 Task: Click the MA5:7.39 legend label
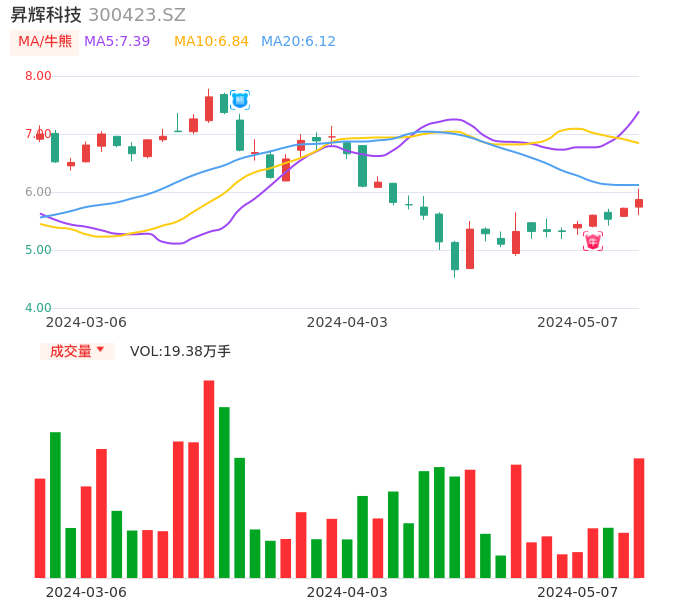pyautogui.click(x=117, y=41)
